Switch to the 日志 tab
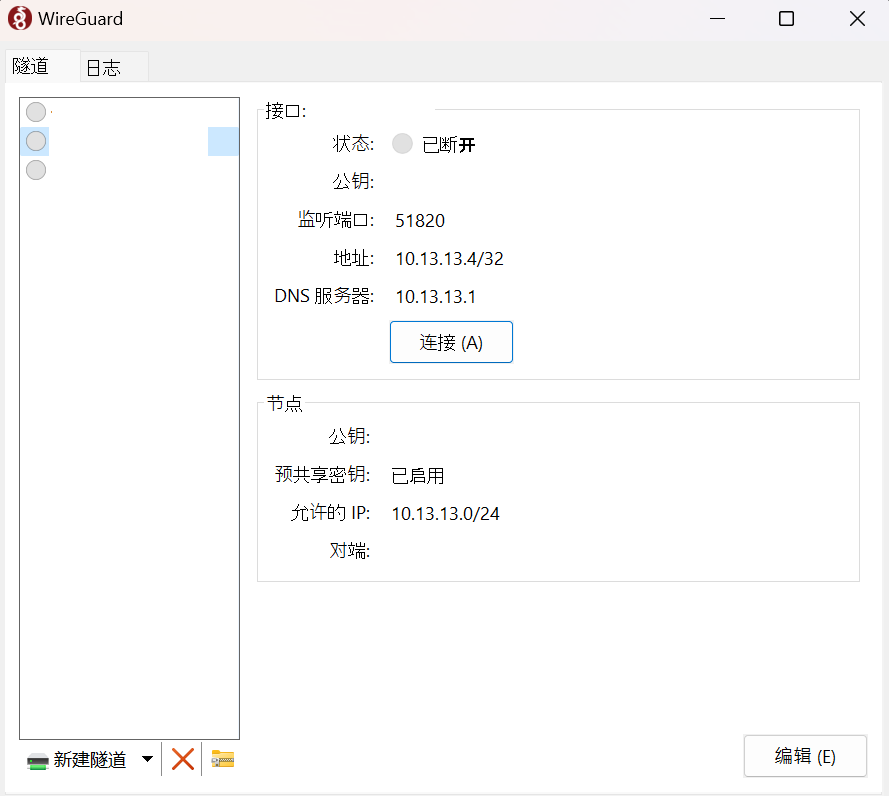 114,67
